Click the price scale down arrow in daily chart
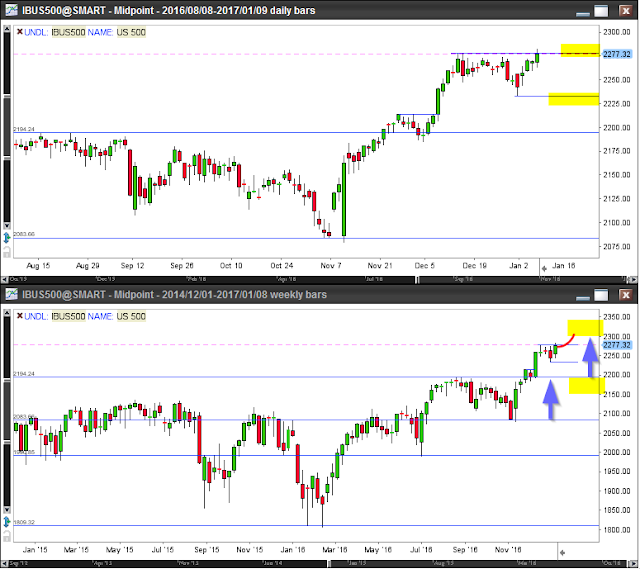The image size is (640, 569). click(7, 226)
